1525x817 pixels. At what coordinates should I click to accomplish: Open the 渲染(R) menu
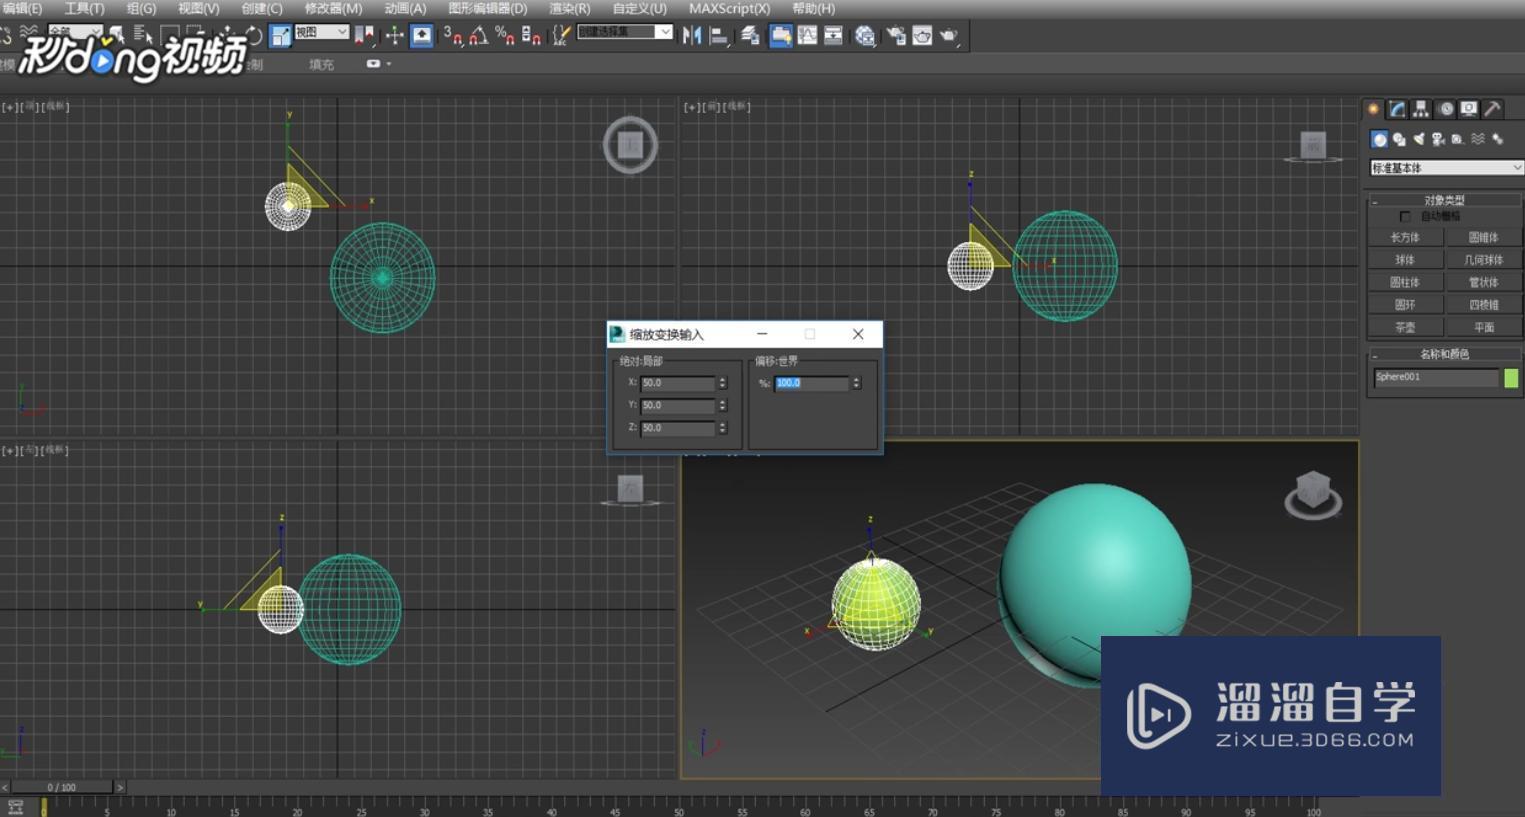pyautogui.click(x=569, y=8)
